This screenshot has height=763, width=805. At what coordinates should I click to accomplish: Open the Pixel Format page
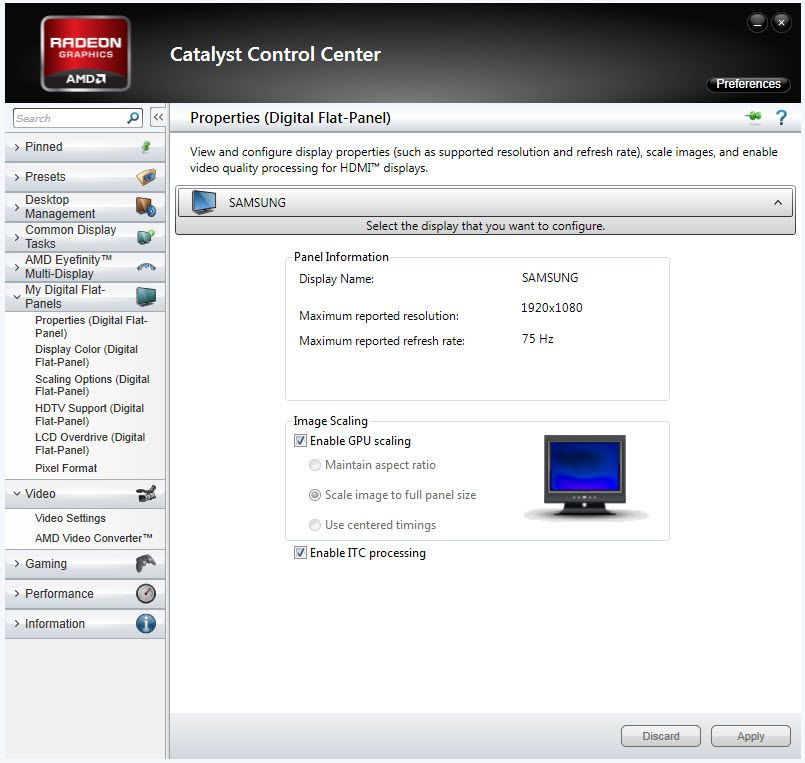click(x=66, y=468)
